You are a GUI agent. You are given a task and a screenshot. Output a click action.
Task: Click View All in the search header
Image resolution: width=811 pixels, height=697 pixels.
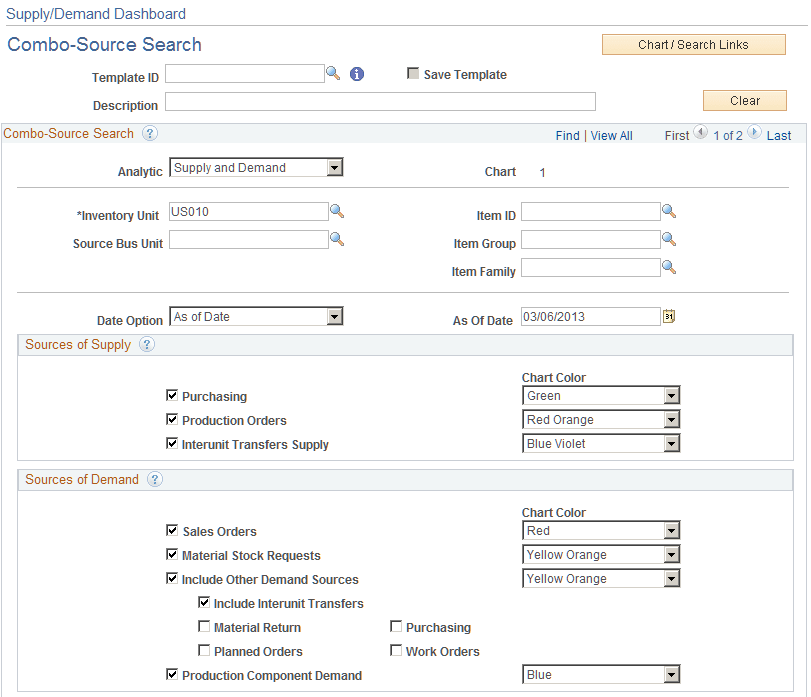coord(611,135)
